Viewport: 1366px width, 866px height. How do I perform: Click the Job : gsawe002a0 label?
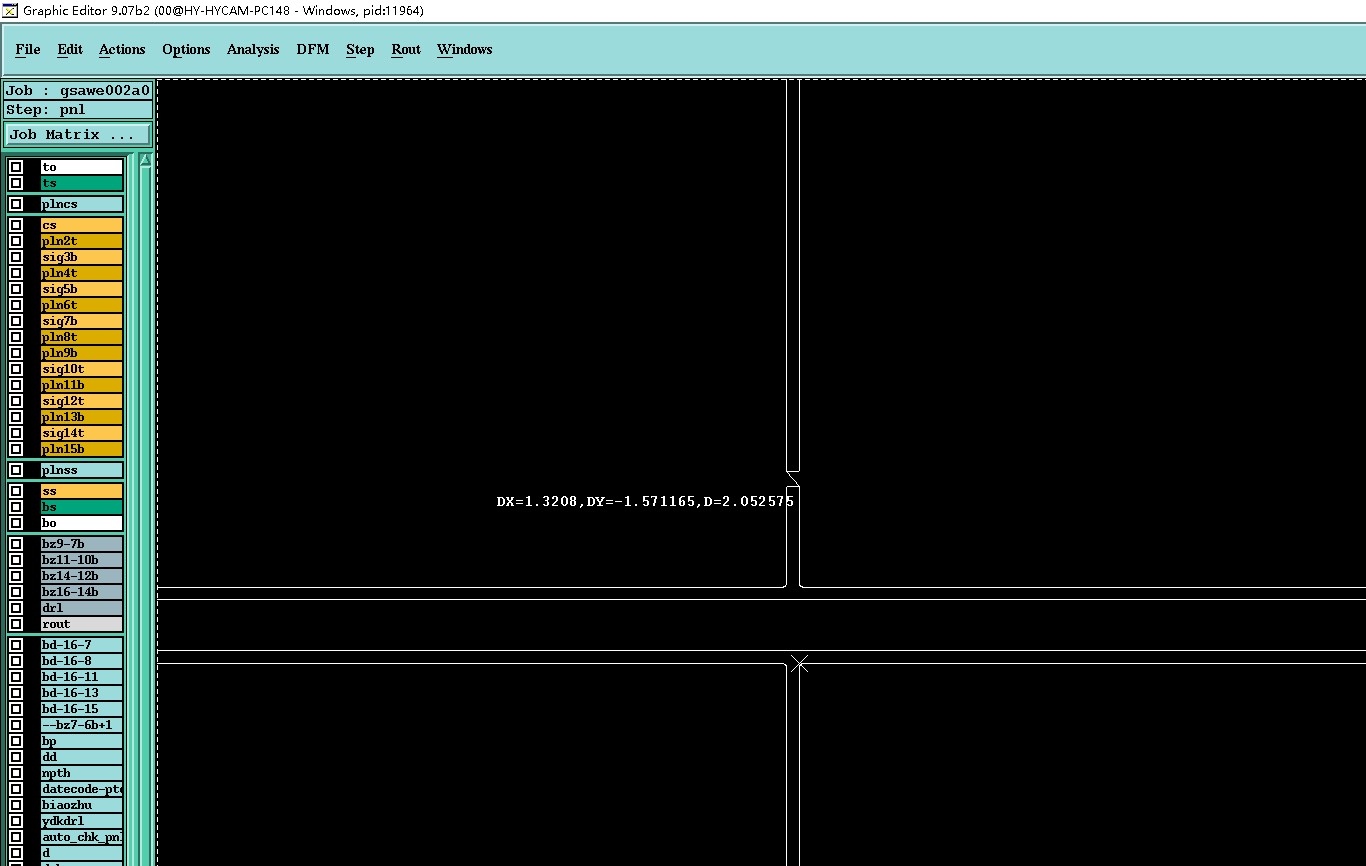(x=78, y=90)
